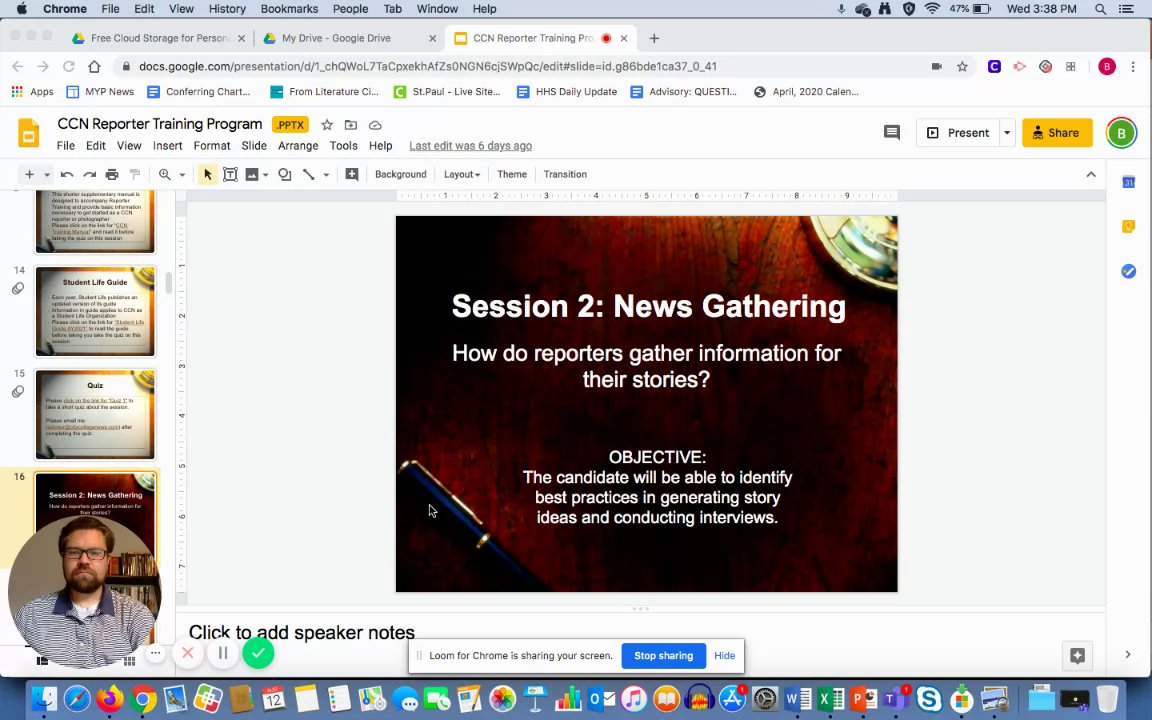The image size is (1152, 720).
Task: Click the Chrome home button
Action: (94, 67)
